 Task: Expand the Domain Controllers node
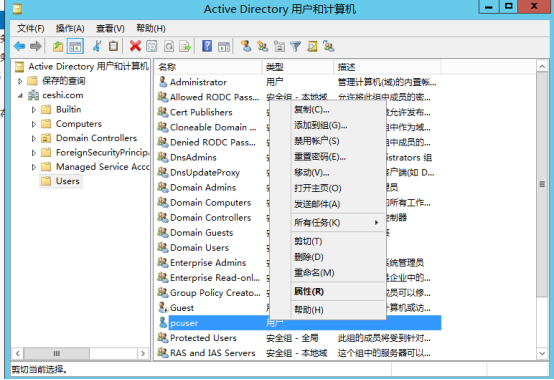point(34,138)
